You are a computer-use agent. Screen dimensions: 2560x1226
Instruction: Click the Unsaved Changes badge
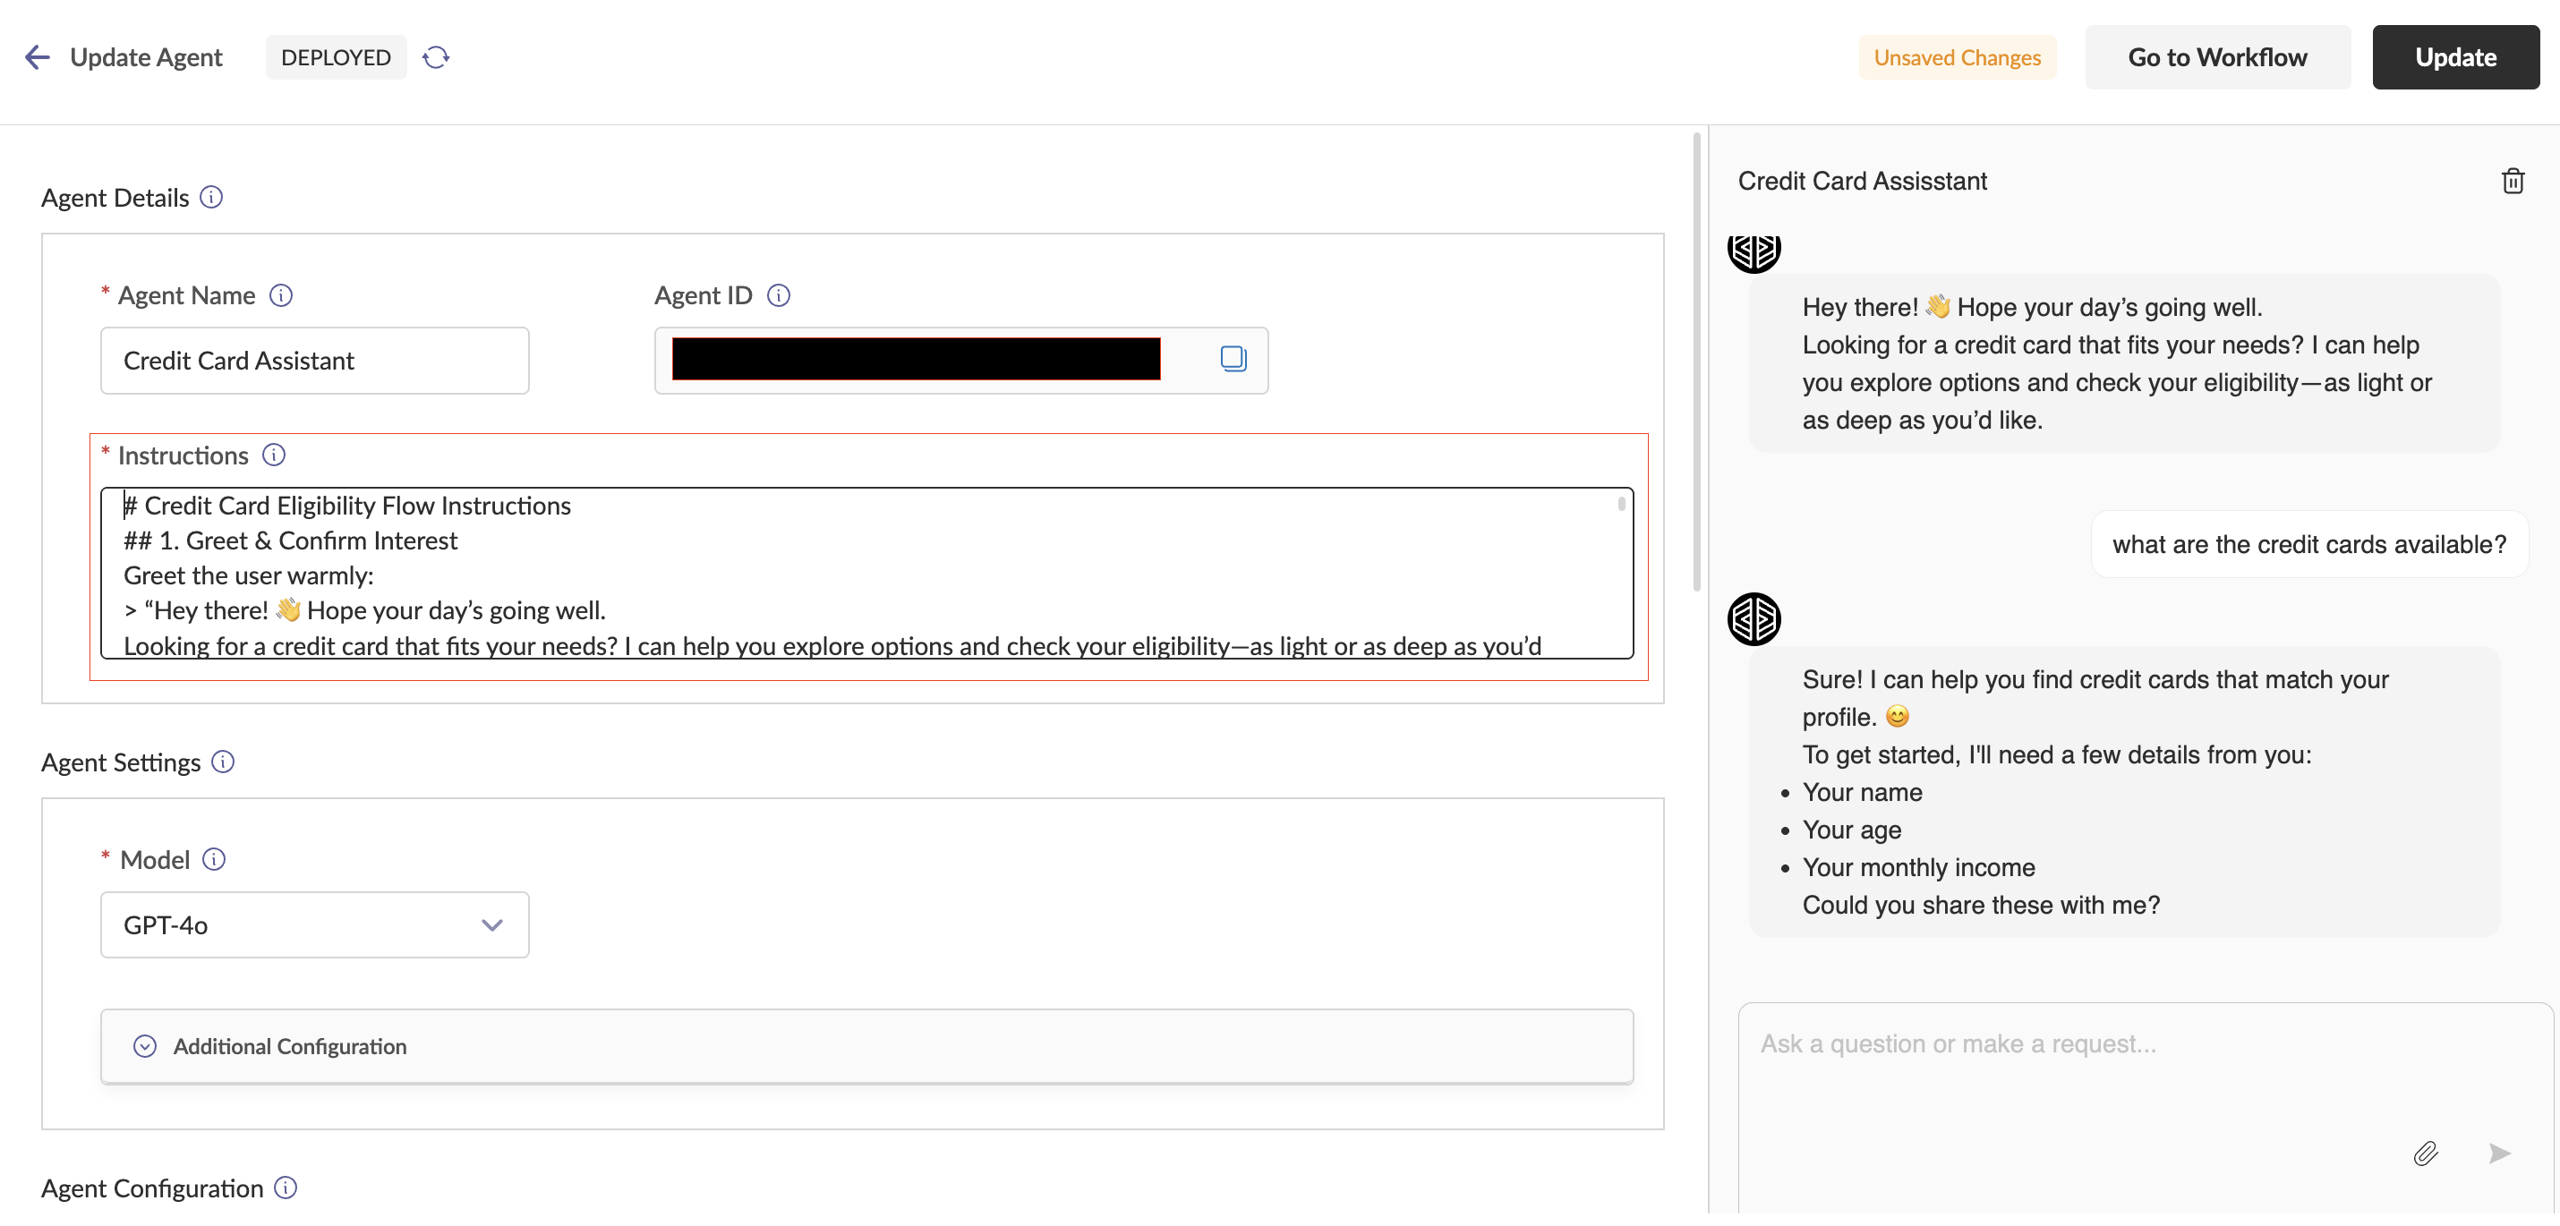[1956, 57]
